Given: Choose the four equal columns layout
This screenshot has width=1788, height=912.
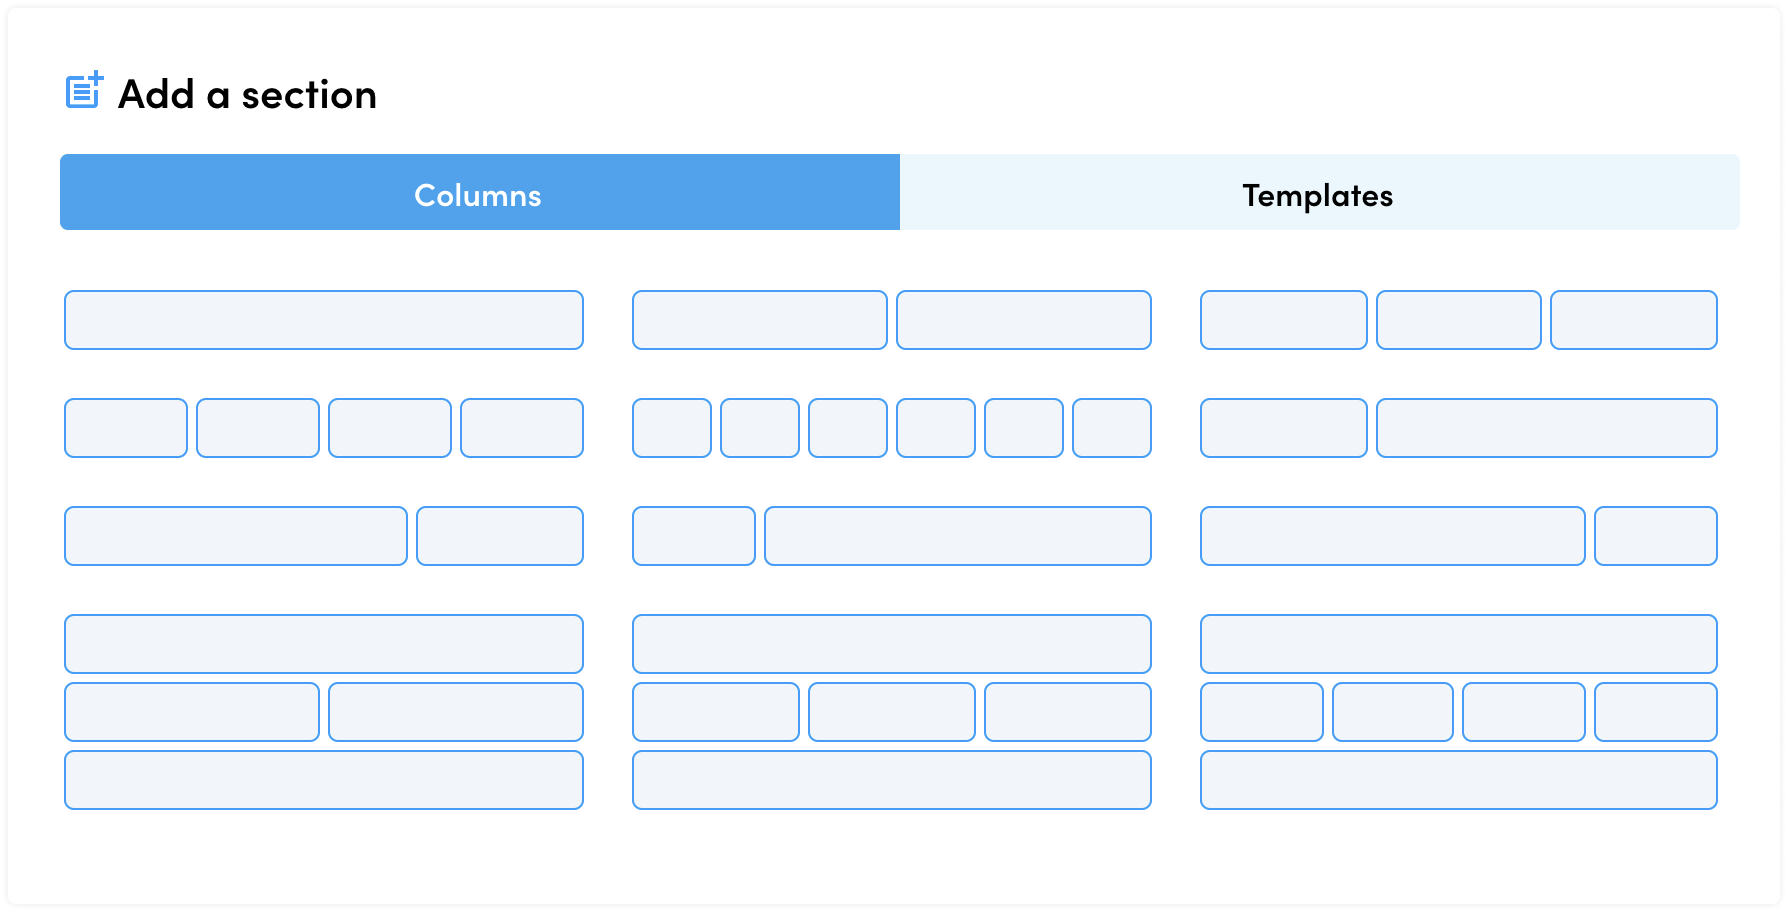Looking at the screenshot, I should (x=324, y=428).
